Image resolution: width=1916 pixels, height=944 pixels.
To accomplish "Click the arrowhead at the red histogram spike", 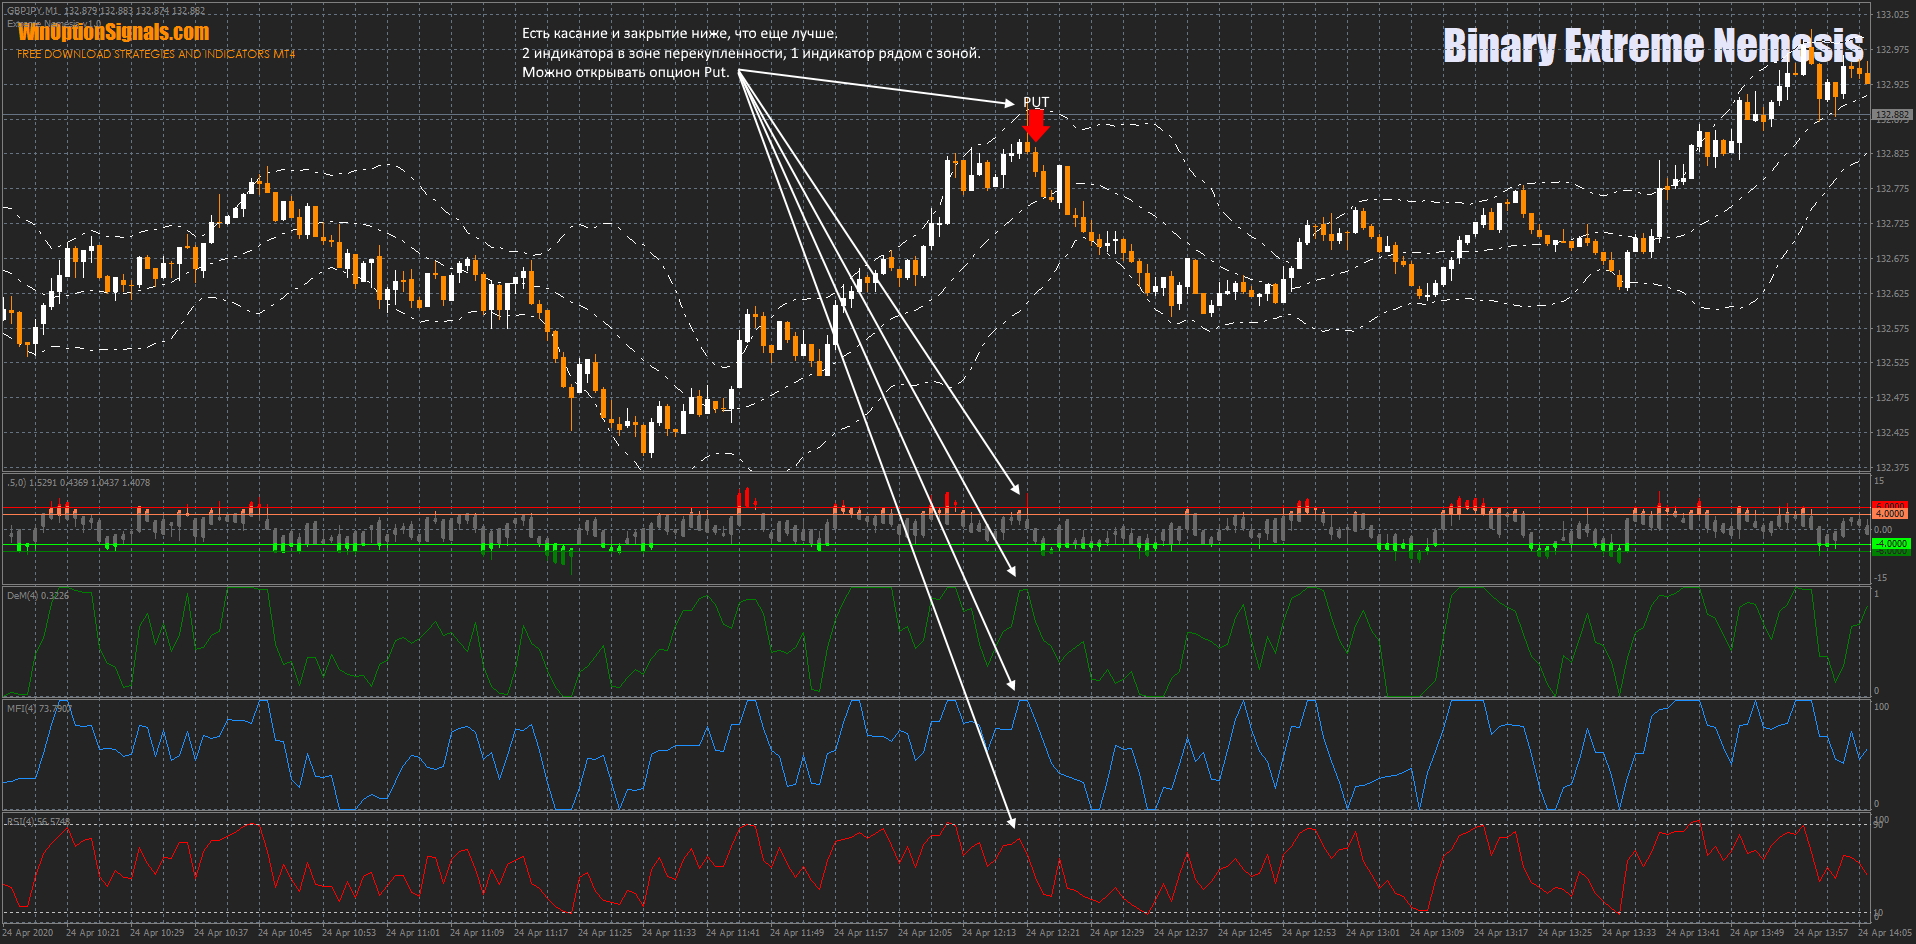I will 1015,489.
